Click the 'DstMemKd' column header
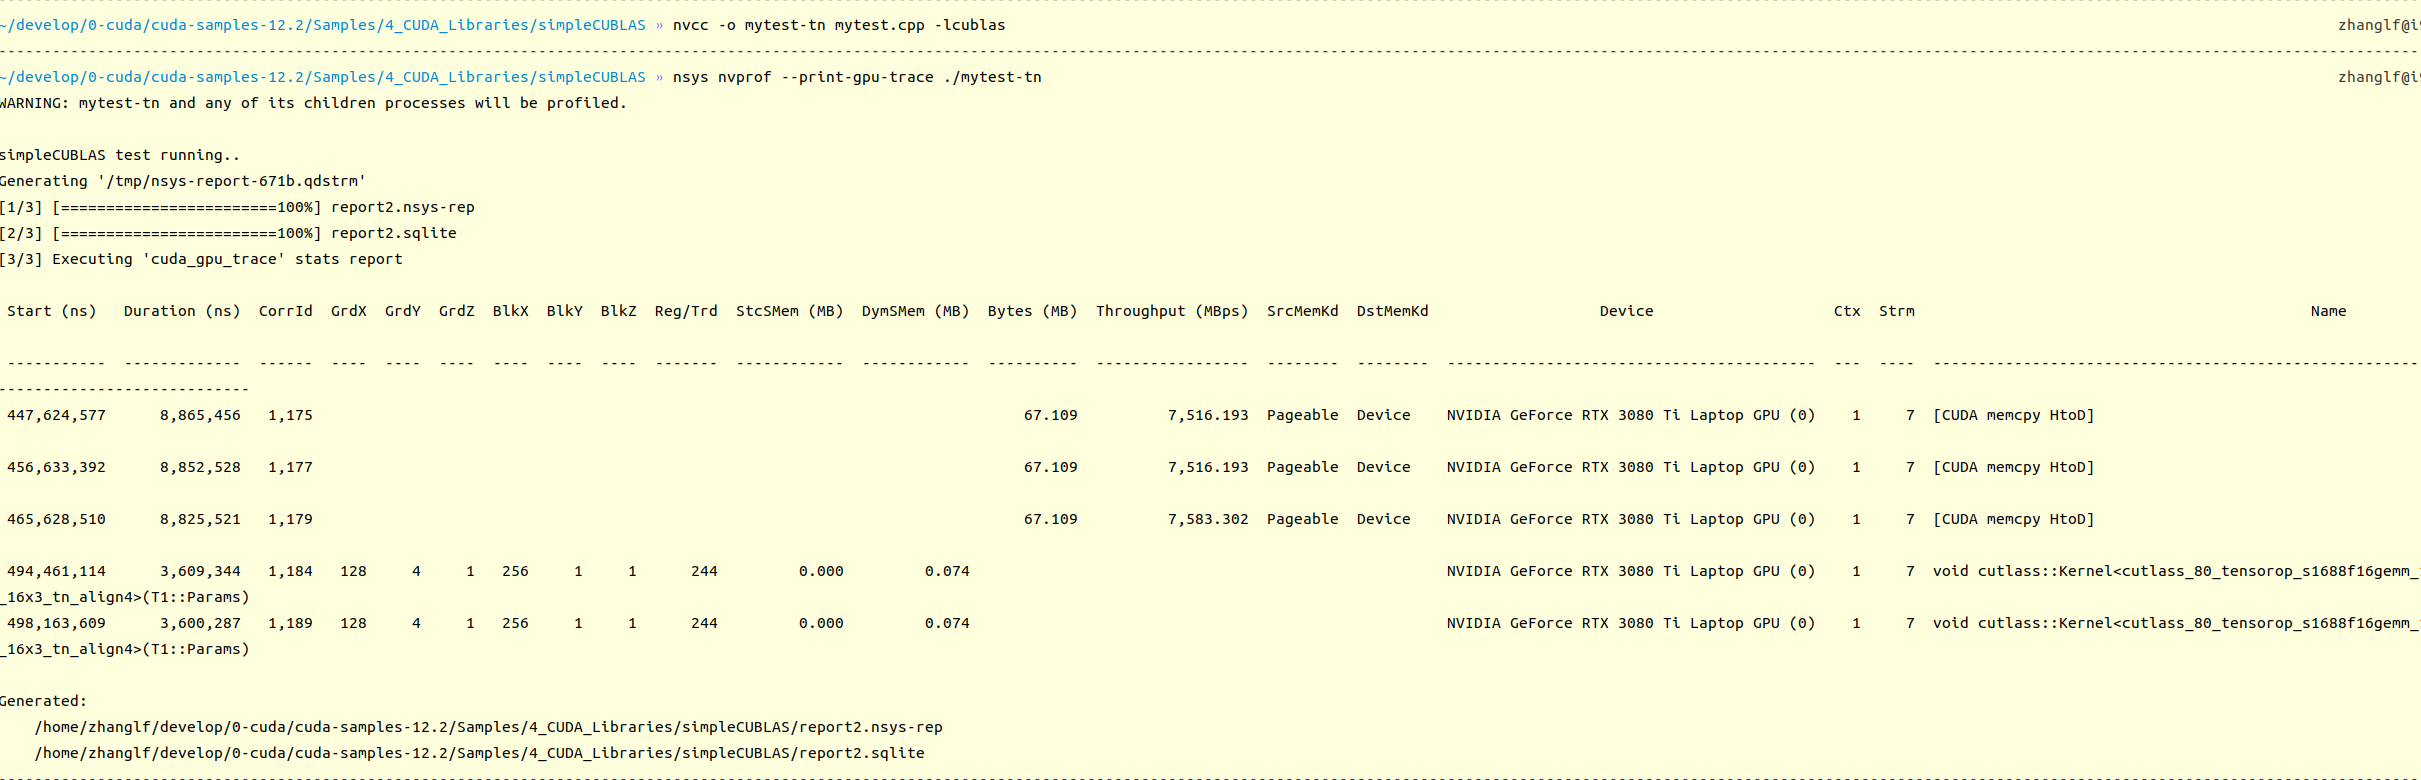 (x=1393, y=311)
